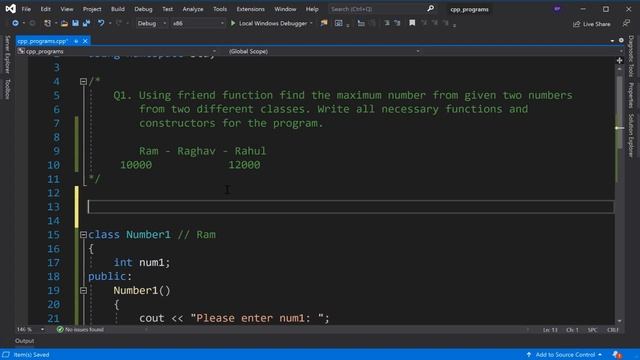Click the Find in Files icon after debugger

324,24
